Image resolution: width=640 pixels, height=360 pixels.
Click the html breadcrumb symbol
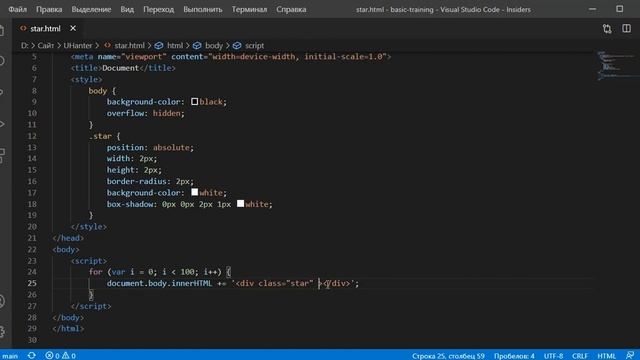click(169, 45)
